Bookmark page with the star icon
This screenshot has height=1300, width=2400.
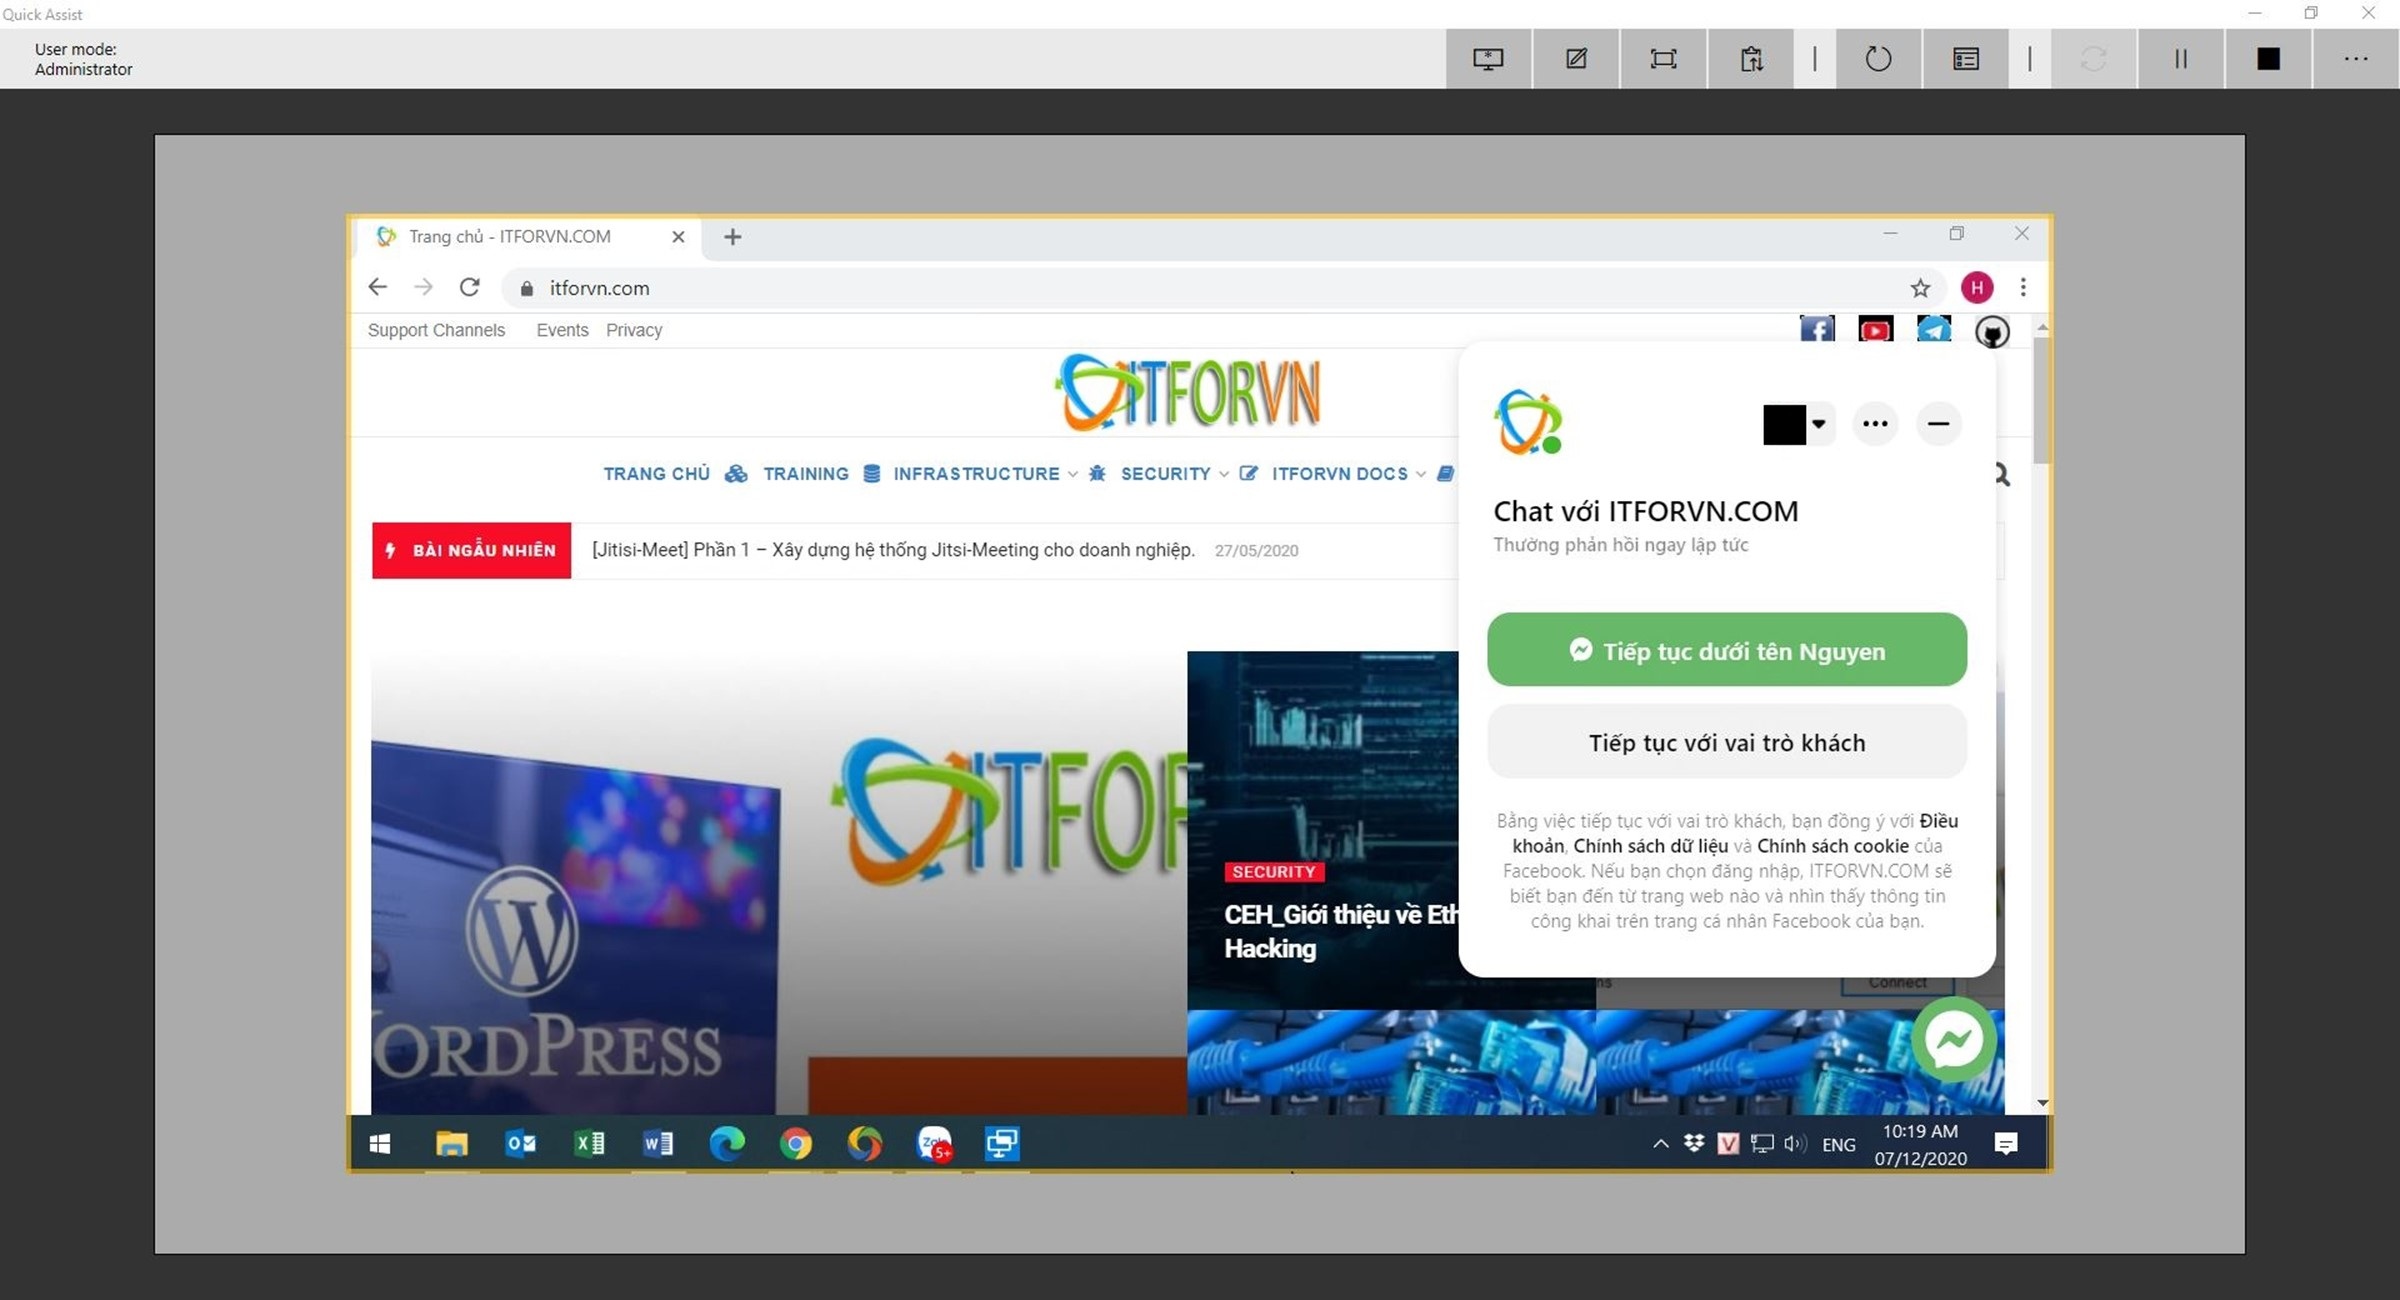(x=1920, y=288)
